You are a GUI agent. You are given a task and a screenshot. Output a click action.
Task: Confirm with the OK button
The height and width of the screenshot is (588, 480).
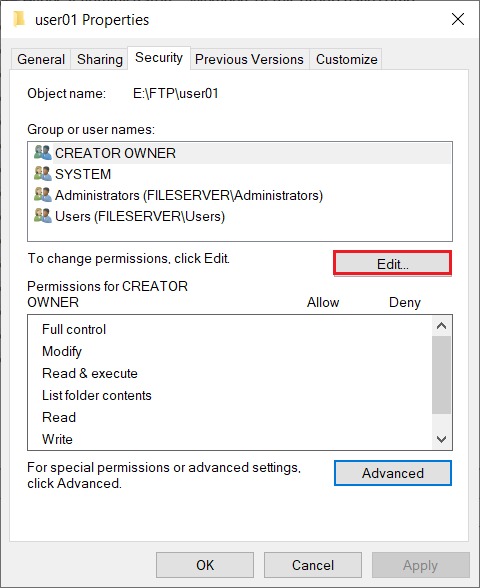205,565
